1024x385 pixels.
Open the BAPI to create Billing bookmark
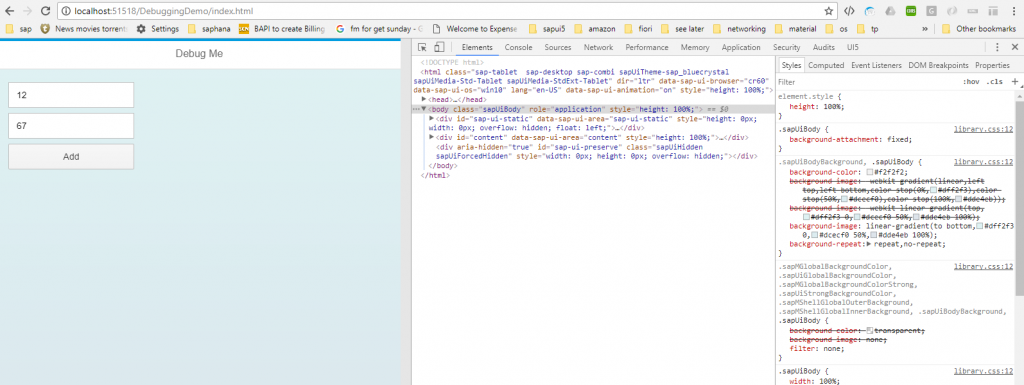281,29
